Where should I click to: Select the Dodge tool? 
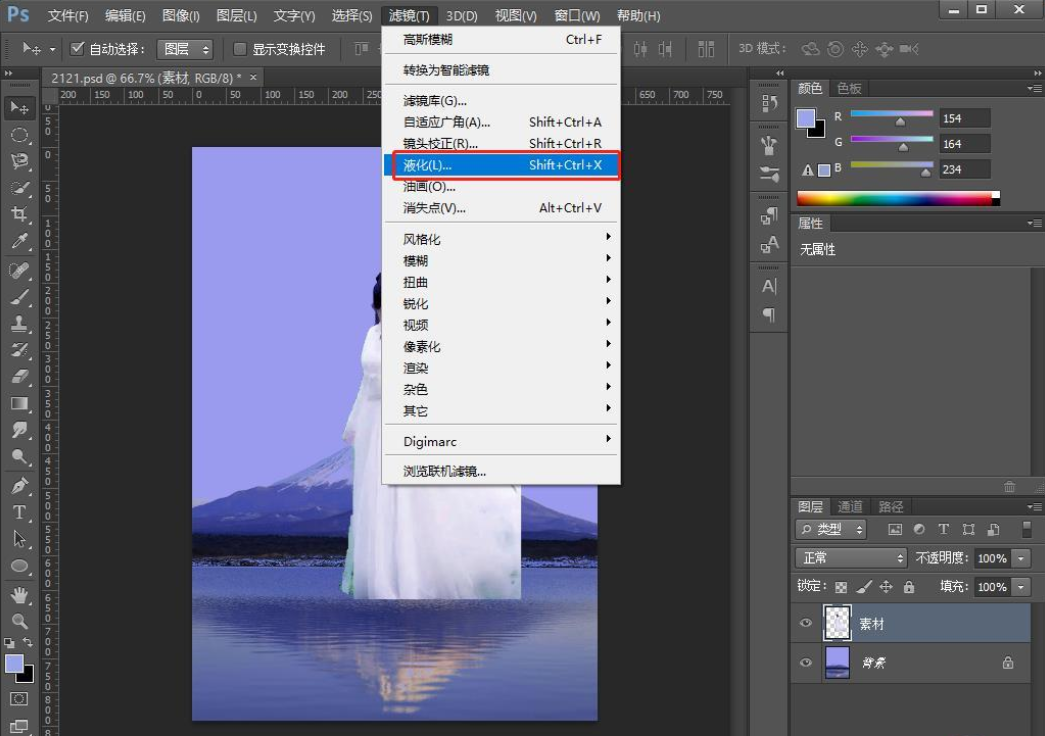tap(19, 457)
